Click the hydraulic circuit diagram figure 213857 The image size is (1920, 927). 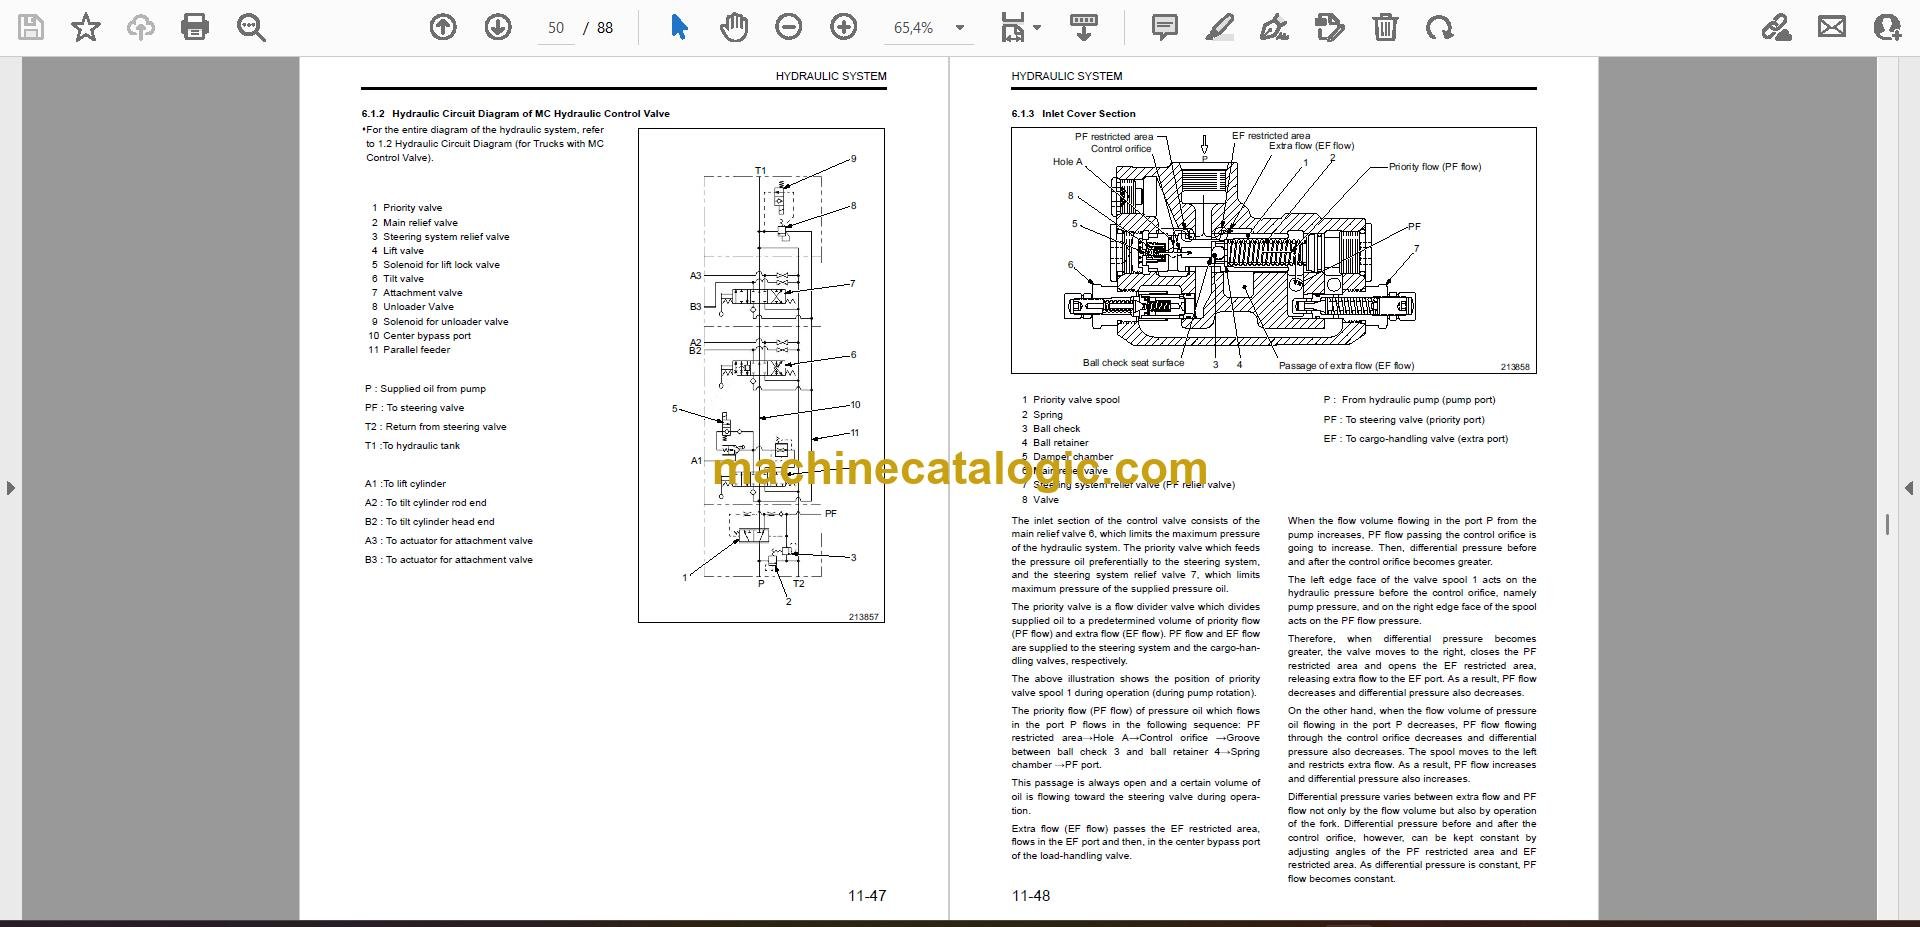click(761, 375)
